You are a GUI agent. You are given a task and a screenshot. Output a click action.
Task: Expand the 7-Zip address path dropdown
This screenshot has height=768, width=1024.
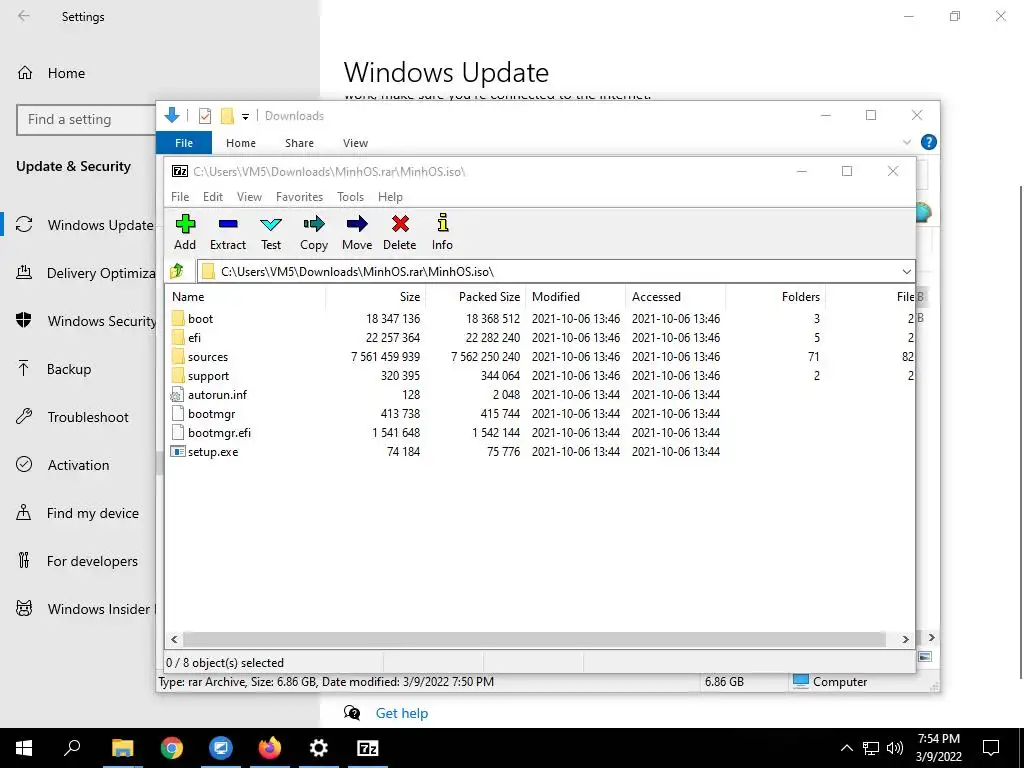coord(906,271)
